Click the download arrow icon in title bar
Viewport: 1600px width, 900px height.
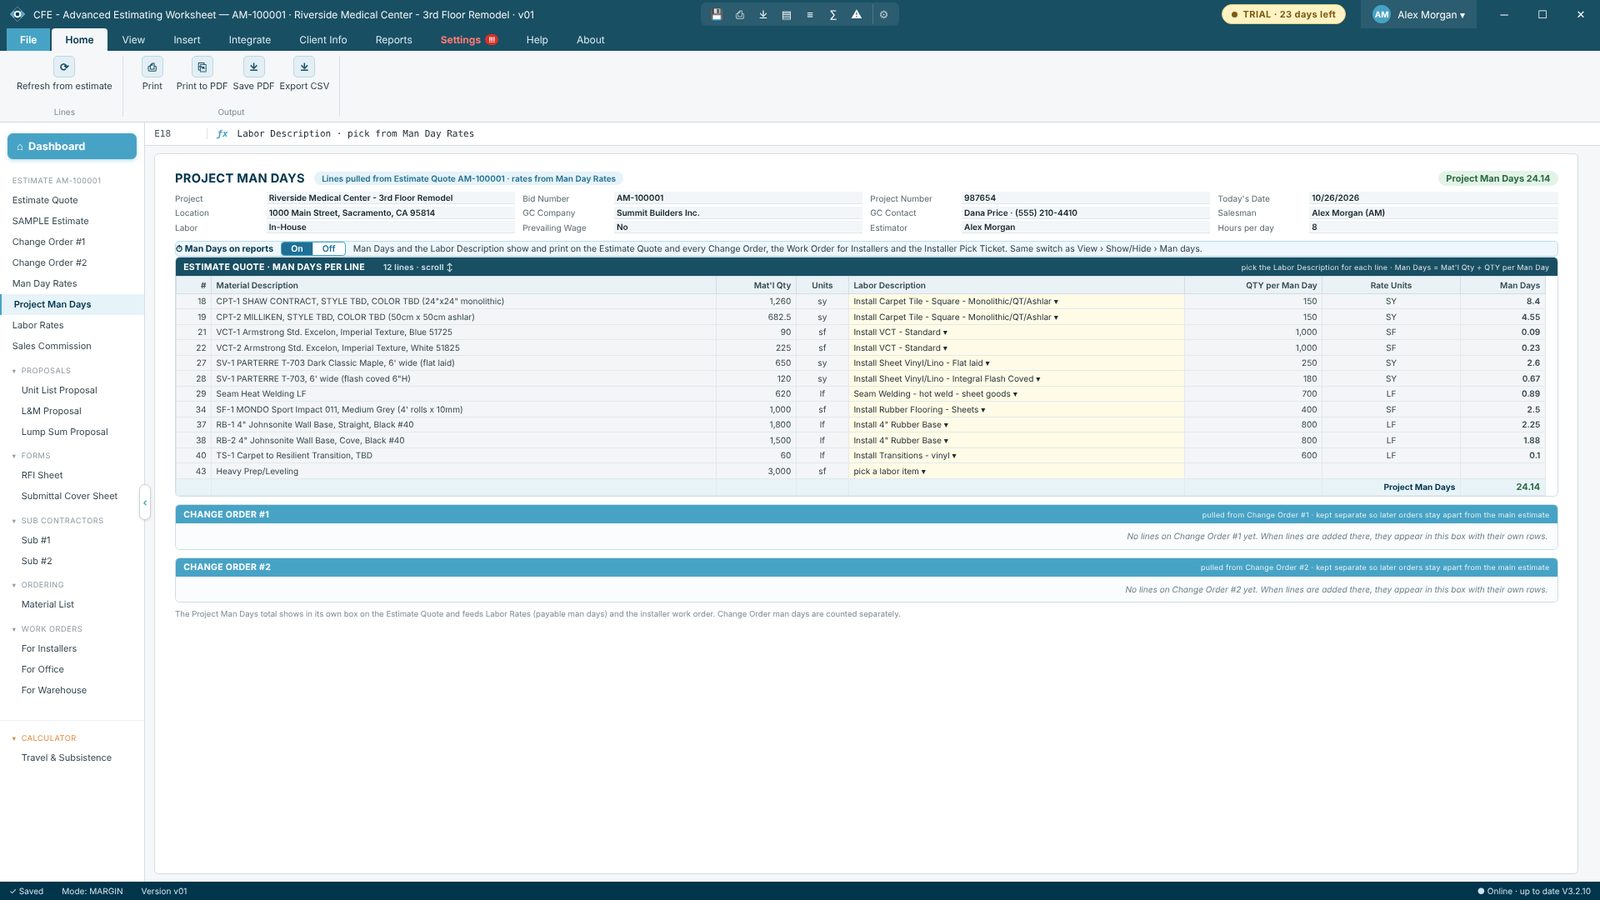pos(763,15)
